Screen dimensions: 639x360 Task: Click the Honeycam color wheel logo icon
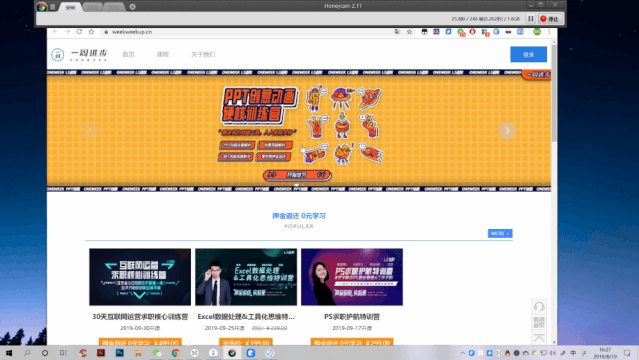click(x=41, y=7)
